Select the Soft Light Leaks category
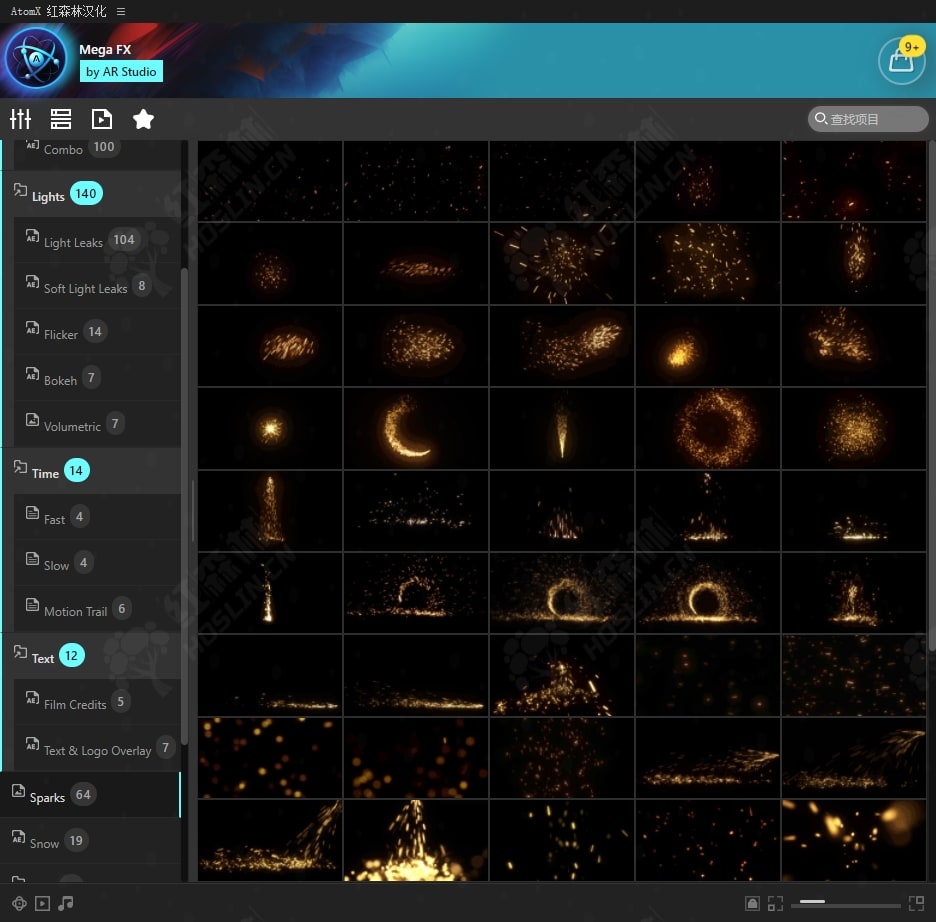This screenshot has height=922, width=936. (x=97, y=286)
